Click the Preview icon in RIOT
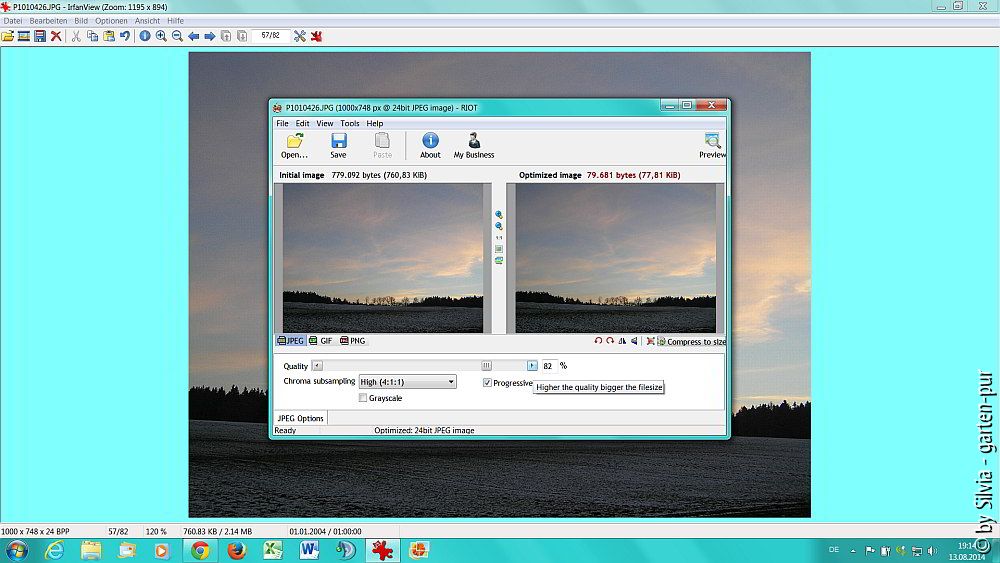The width and height of the screenshot is (1000, 563). 712,145
